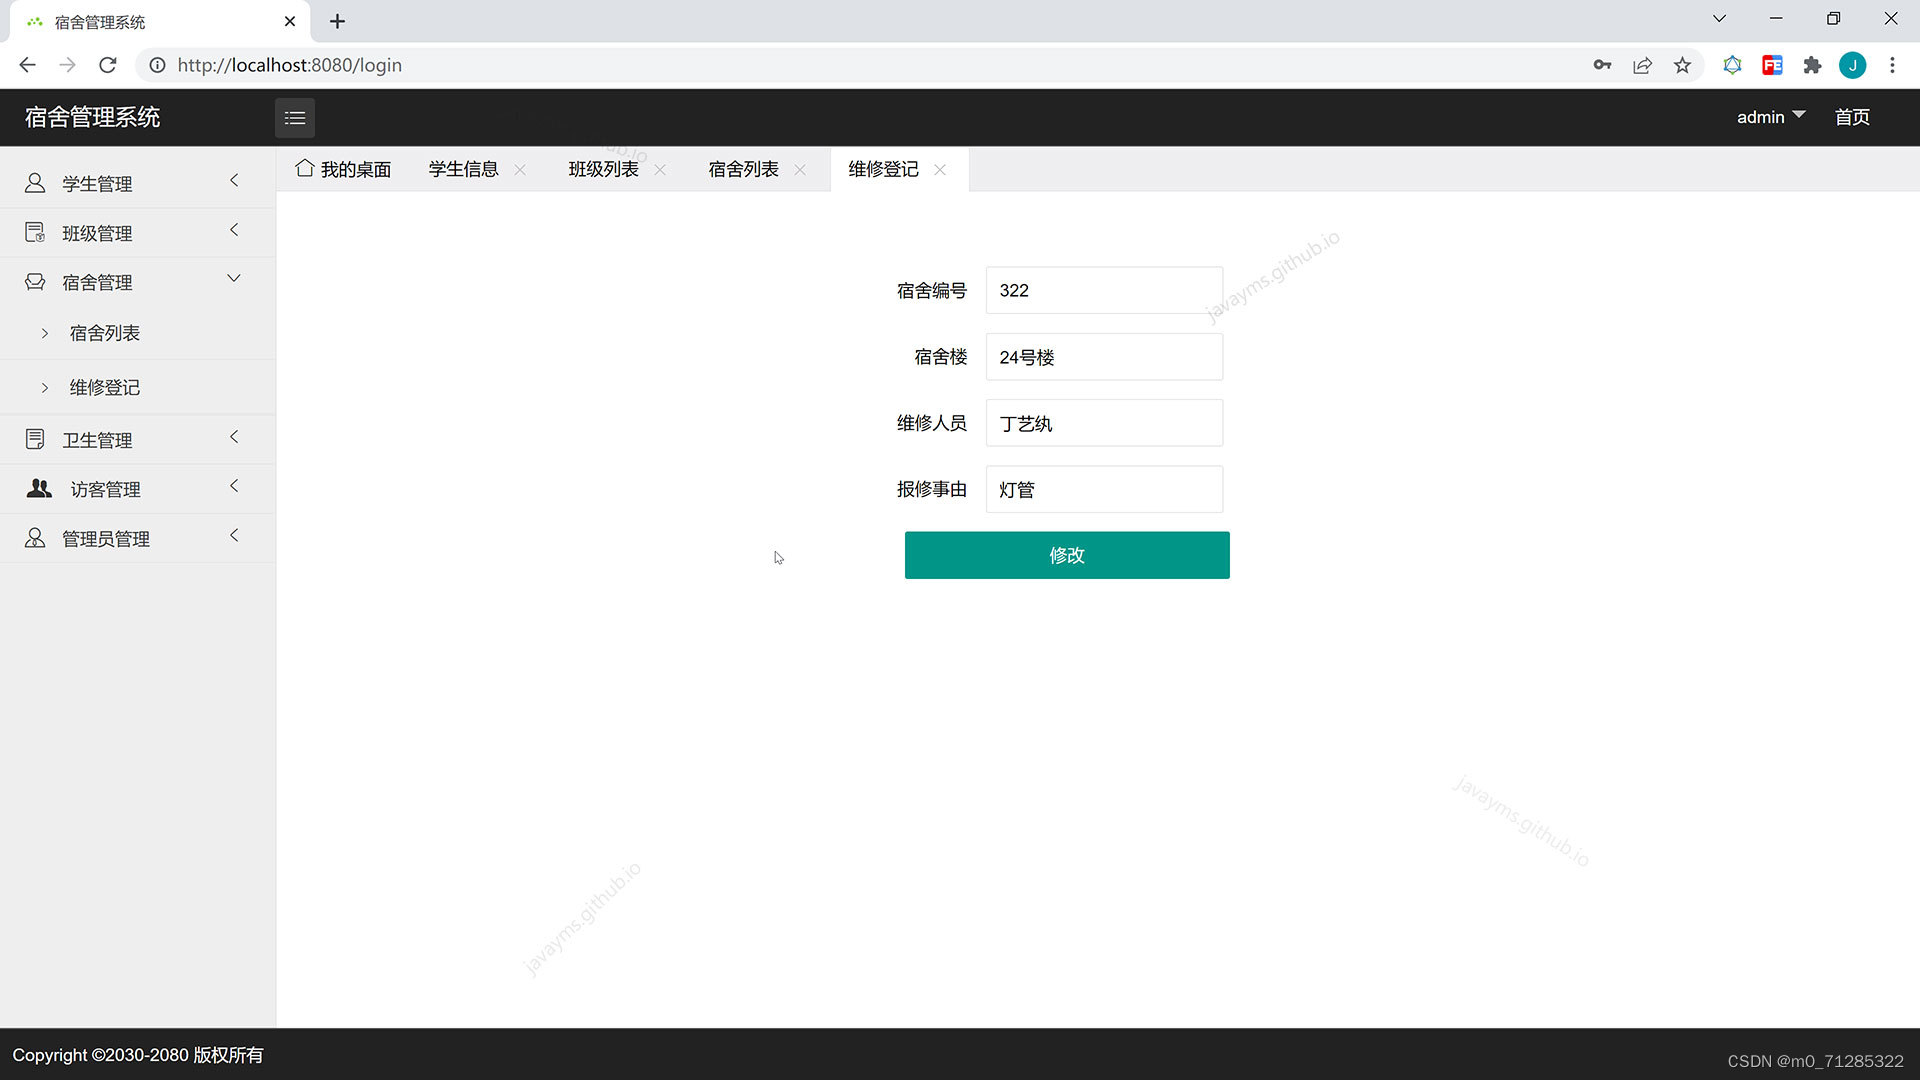Click the 访客管理 menu label
The image size is (1920, 1080).
click(x=105, y=489)
